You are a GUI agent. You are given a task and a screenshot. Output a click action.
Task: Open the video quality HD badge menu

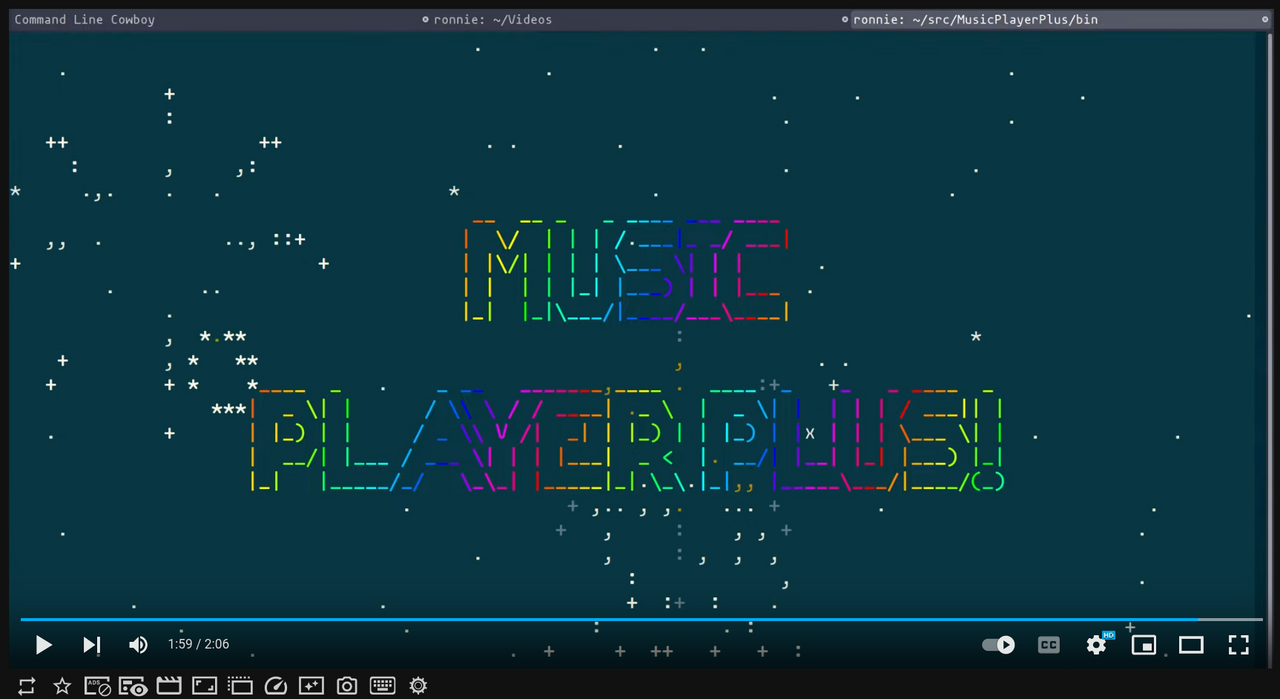[x=1108, y=634]
